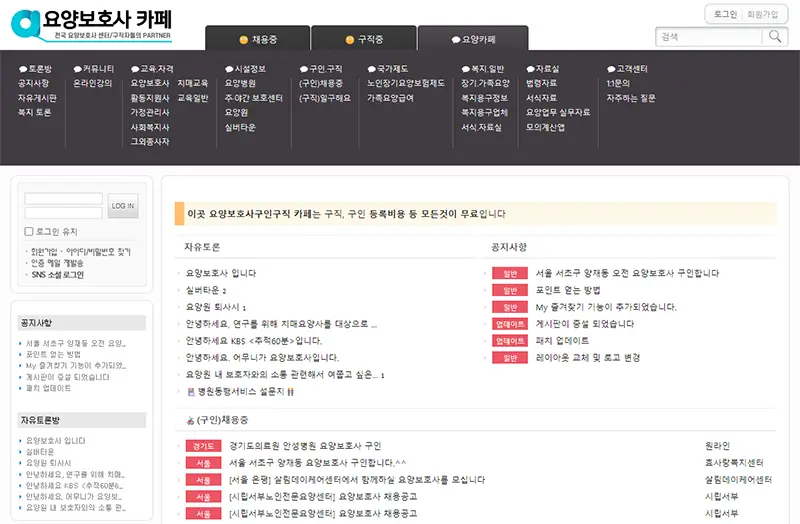Go to 온라인강의 in the menu
800x524 pixels.
[92, 83]
